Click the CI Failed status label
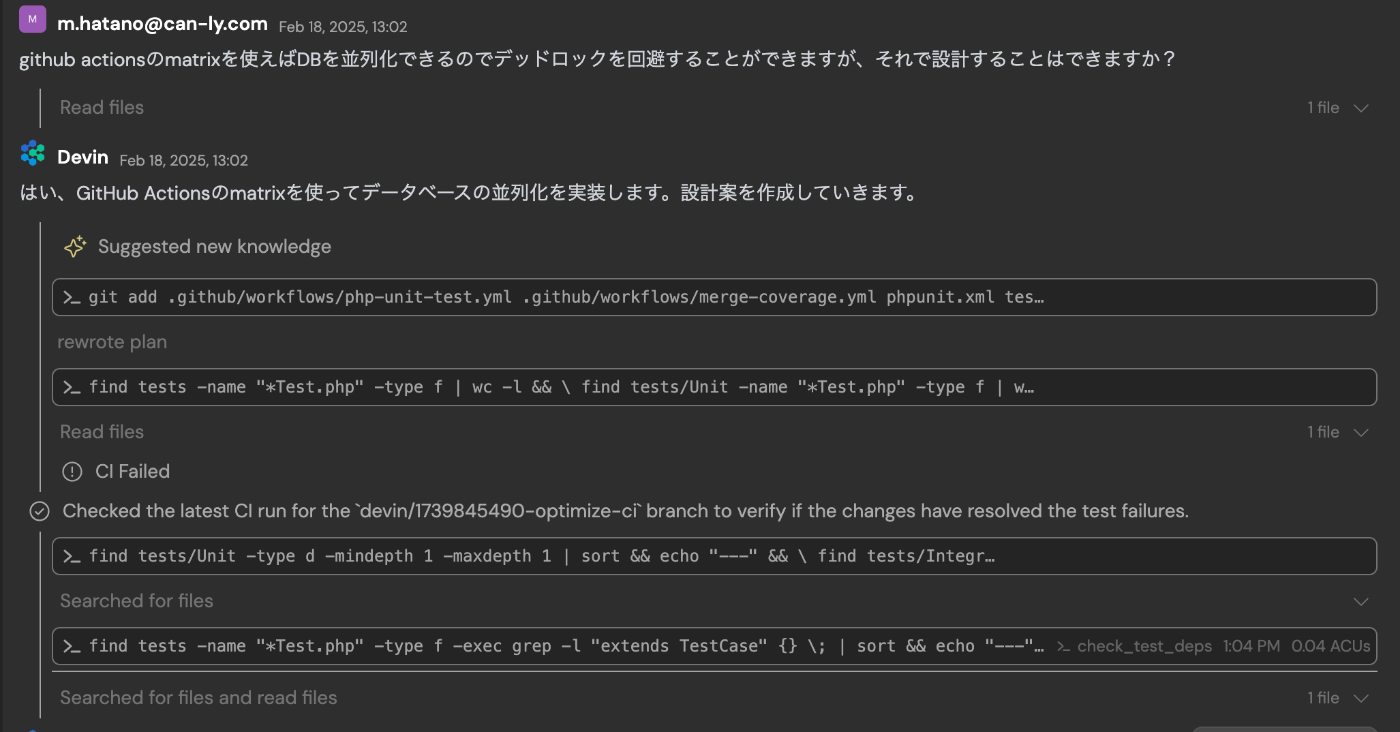Screen dimensions: 1400x732 pyautogui.click(x=132, y=471)
